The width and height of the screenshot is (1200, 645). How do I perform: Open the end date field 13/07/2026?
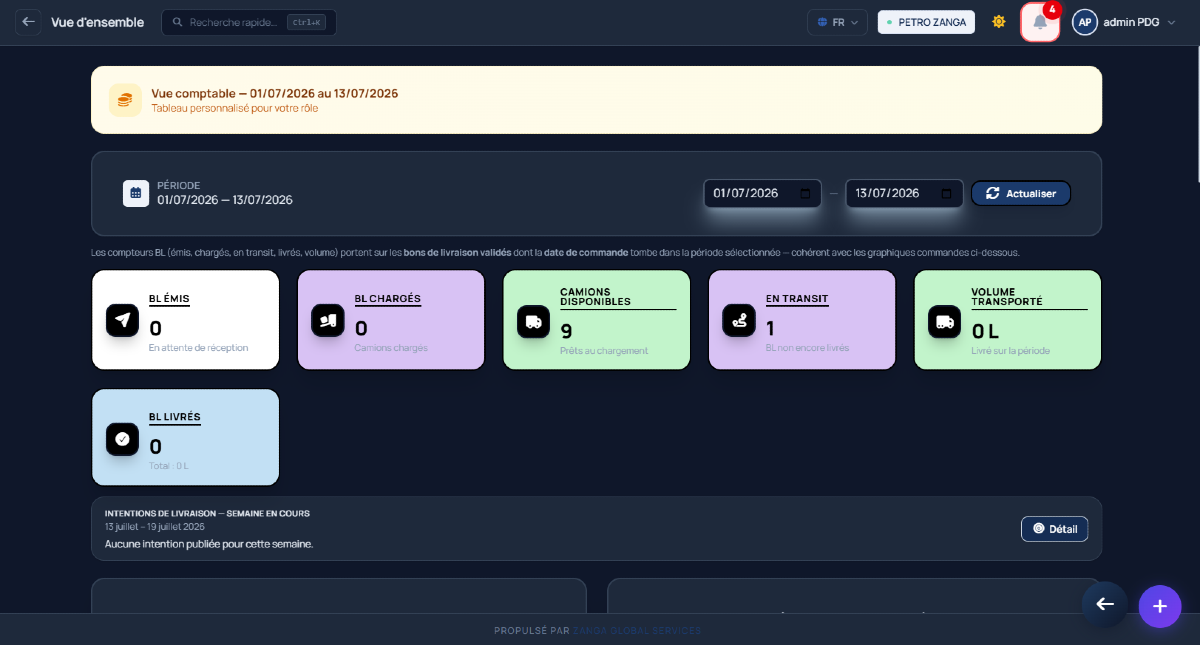pyautogui.click(x=904, y=193)
